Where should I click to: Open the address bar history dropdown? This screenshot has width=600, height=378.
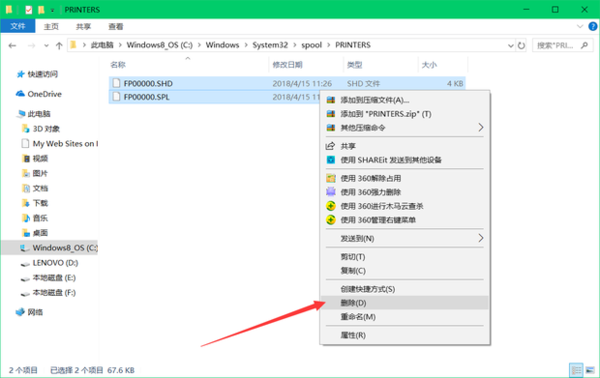(x=510, y=46)
